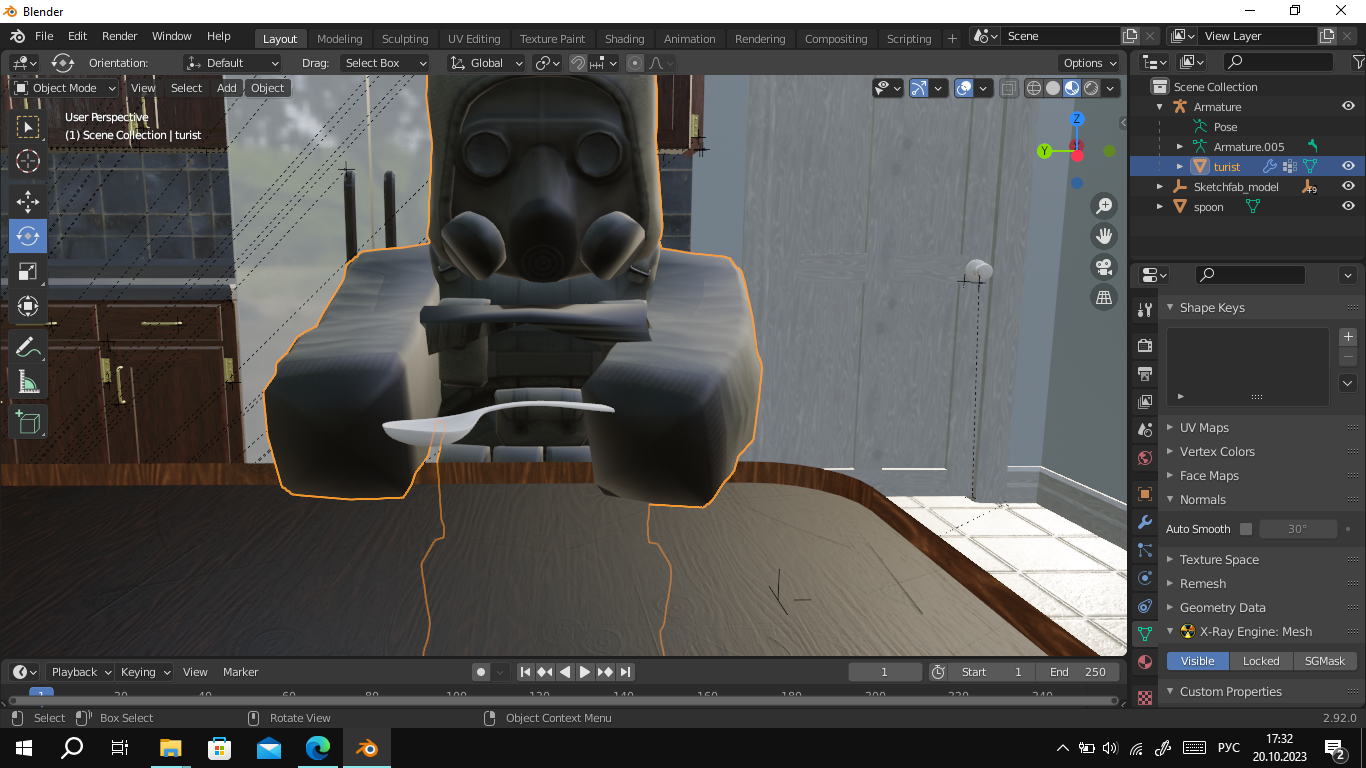Select the Scale tool
This screenshot has height=768, width=1366.
(x=28, y=271)
